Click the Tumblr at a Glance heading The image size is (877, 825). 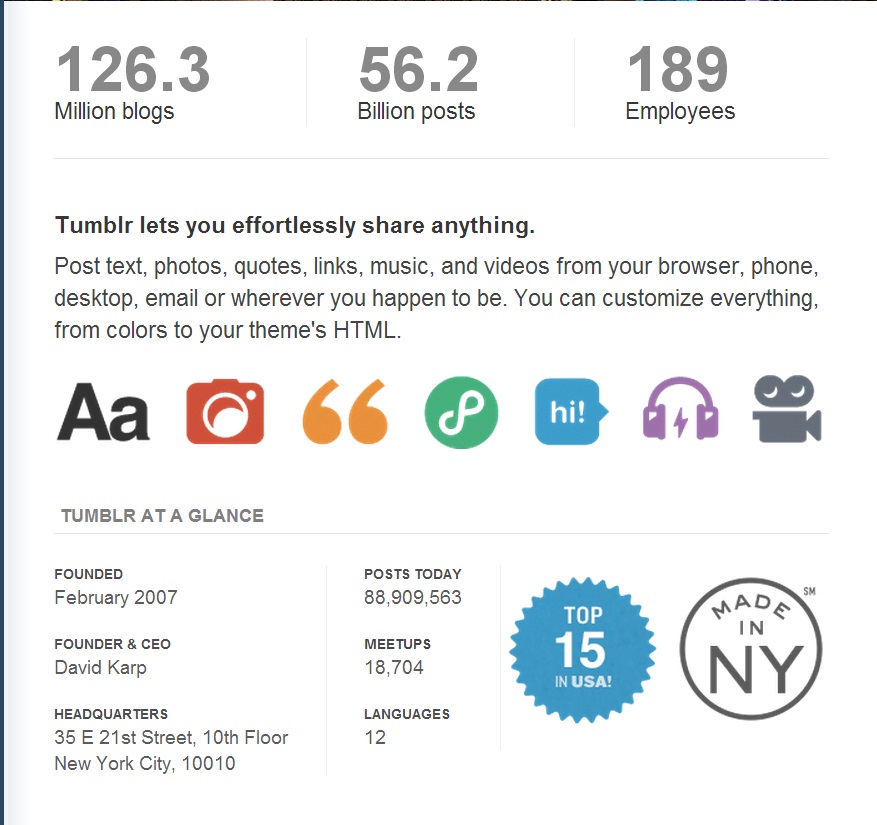pos(162,515)
